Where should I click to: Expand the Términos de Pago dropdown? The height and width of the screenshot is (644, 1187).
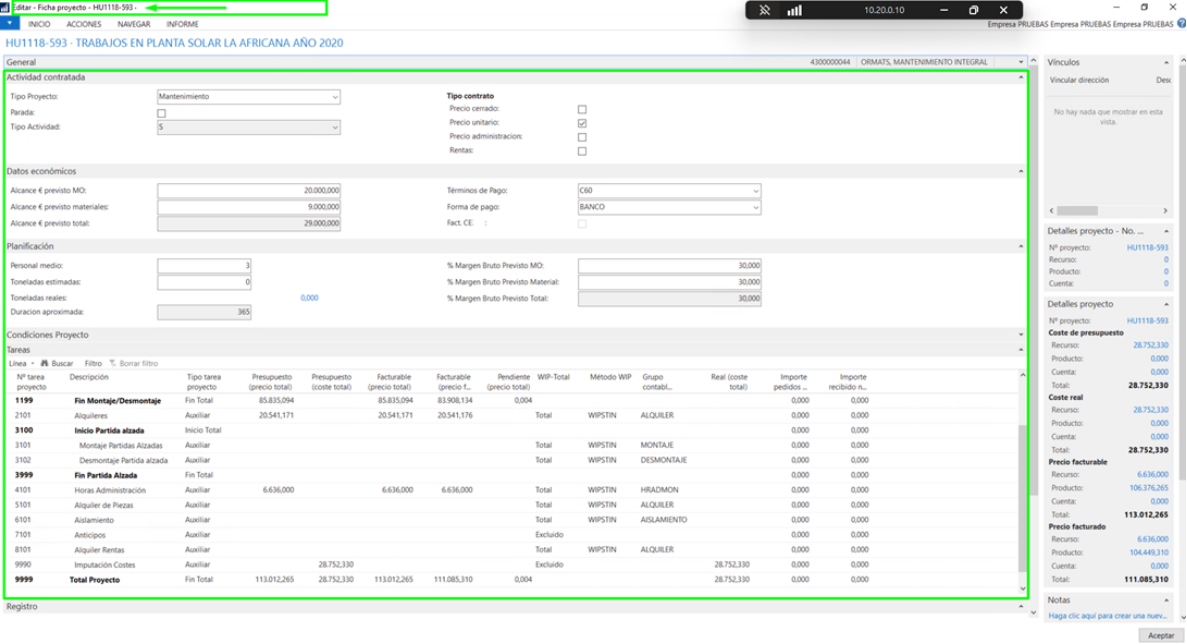click(755, 191)
